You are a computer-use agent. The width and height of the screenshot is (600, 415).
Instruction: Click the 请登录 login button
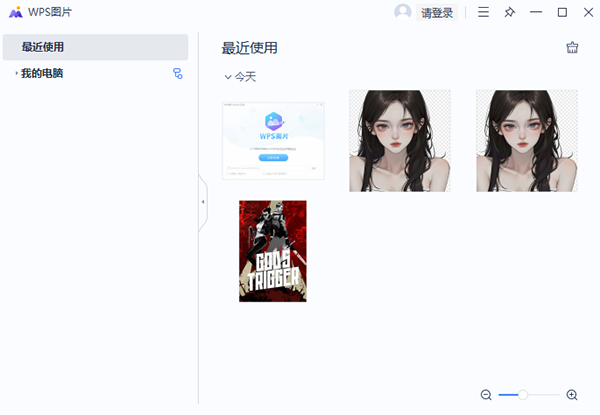coord(436,13)
